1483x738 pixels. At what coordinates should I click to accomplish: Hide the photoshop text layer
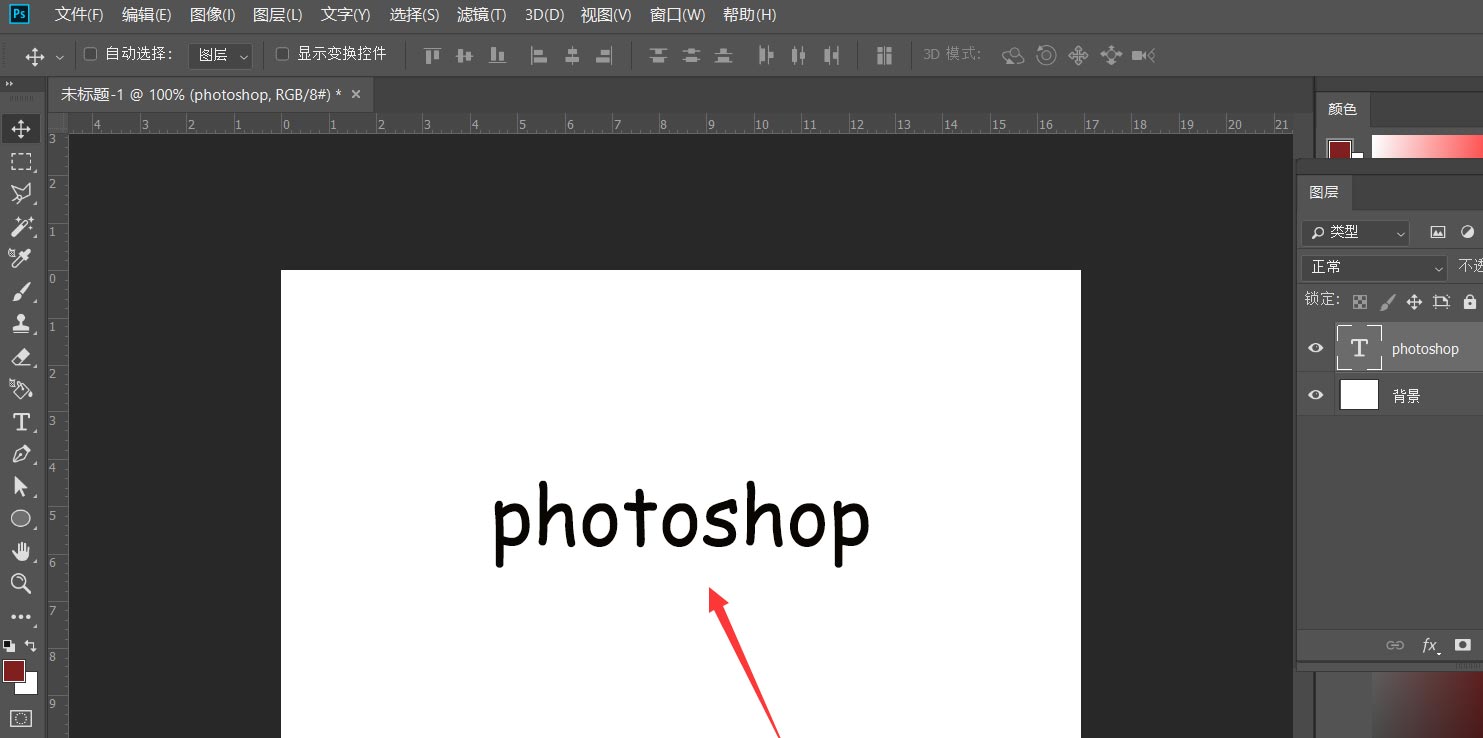point(1316,348)
